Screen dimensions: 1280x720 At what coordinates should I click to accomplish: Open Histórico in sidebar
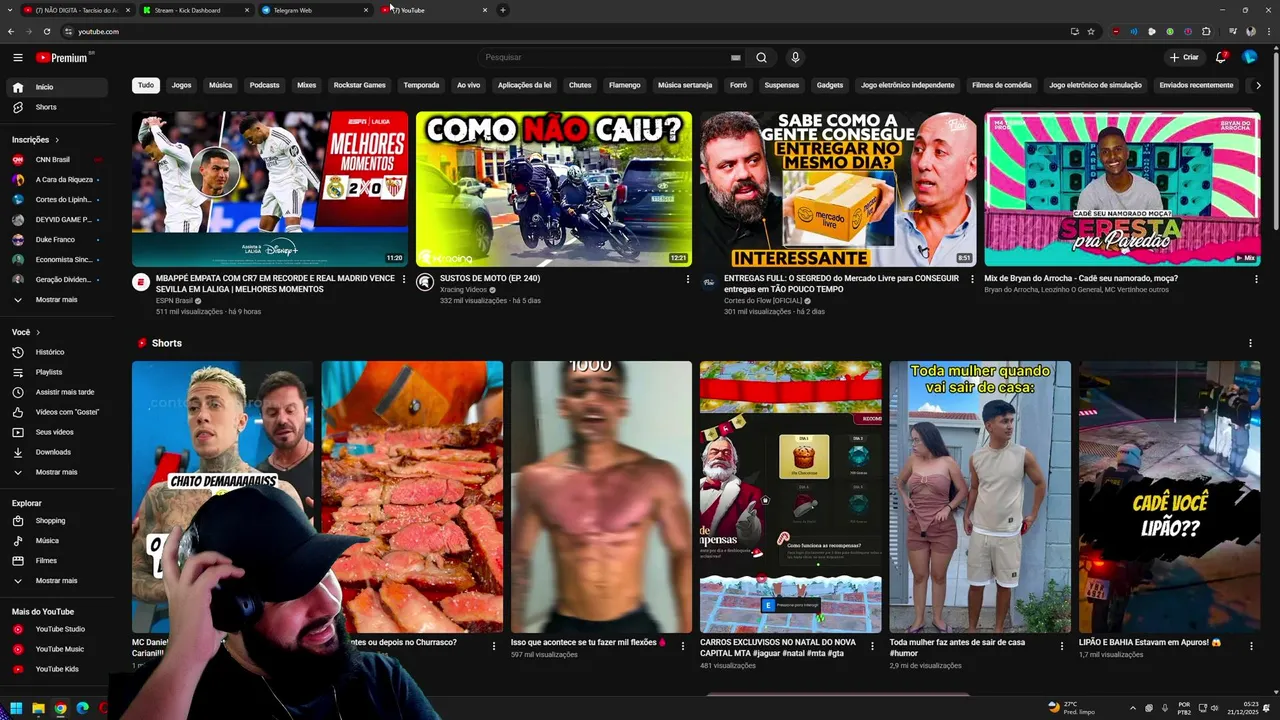[x=59, y=352]
